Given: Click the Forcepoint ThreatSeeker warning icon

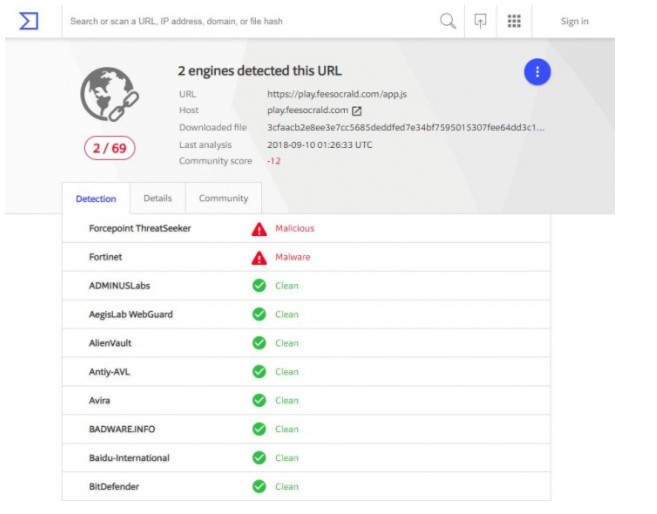Looking at the screenshot, I should pos(259,228).
